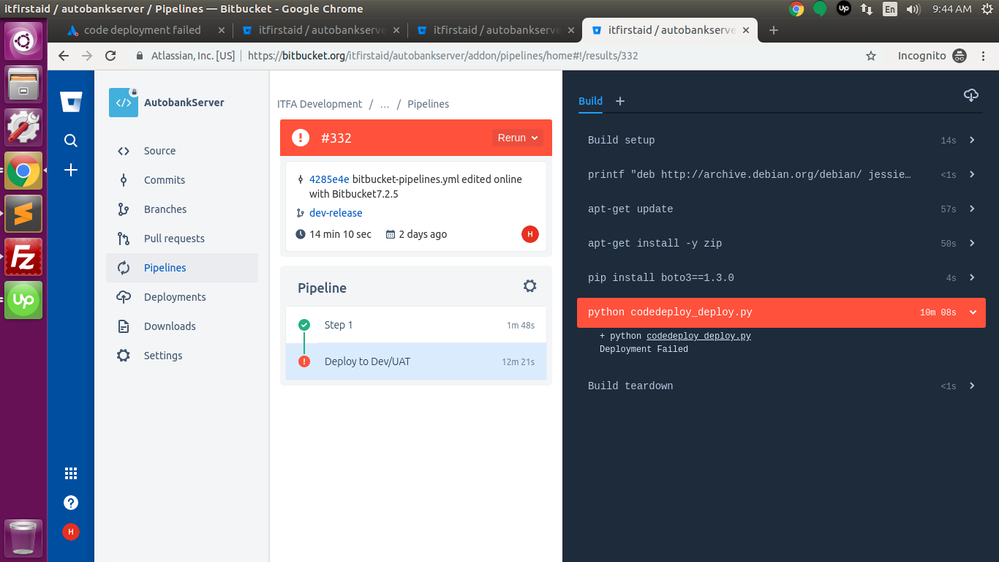This screenshot has height=562, width=999.
Task: Open Branches in repository menu
Action: point(182,209)
